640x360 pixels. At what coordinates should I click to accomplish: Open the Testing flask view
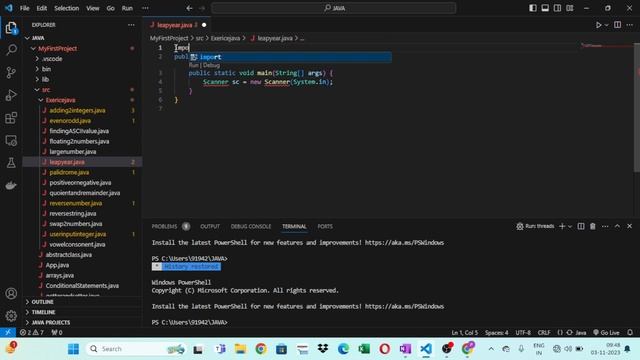[11, 162]
